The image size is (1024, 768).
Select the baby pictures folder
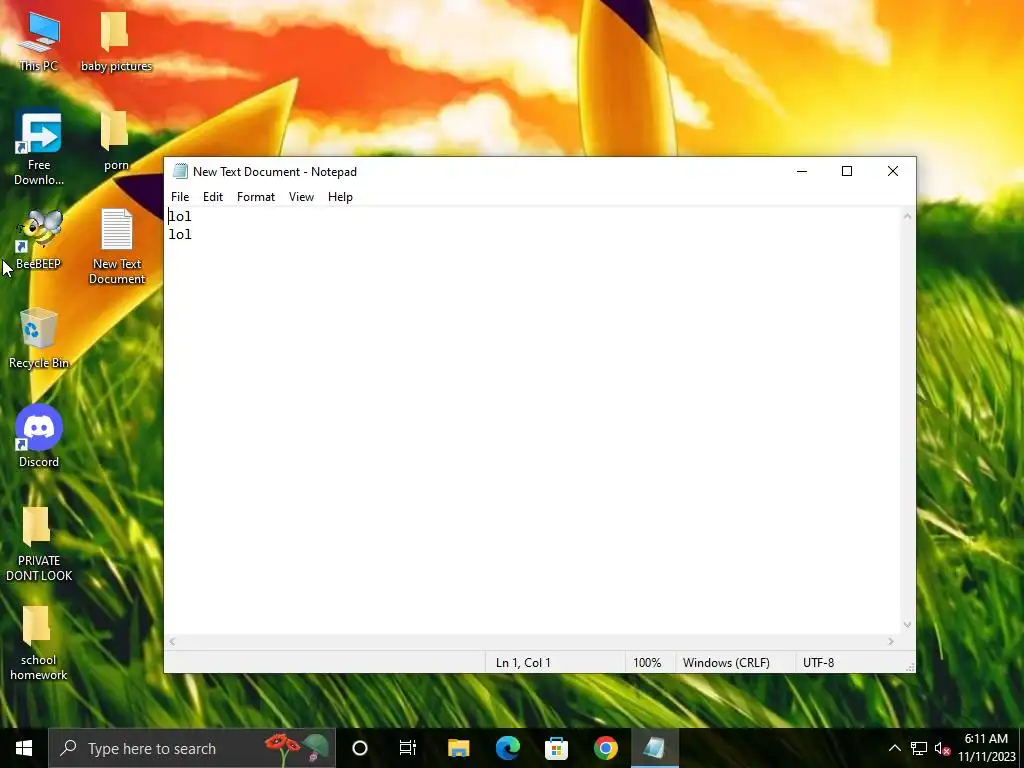116,42
